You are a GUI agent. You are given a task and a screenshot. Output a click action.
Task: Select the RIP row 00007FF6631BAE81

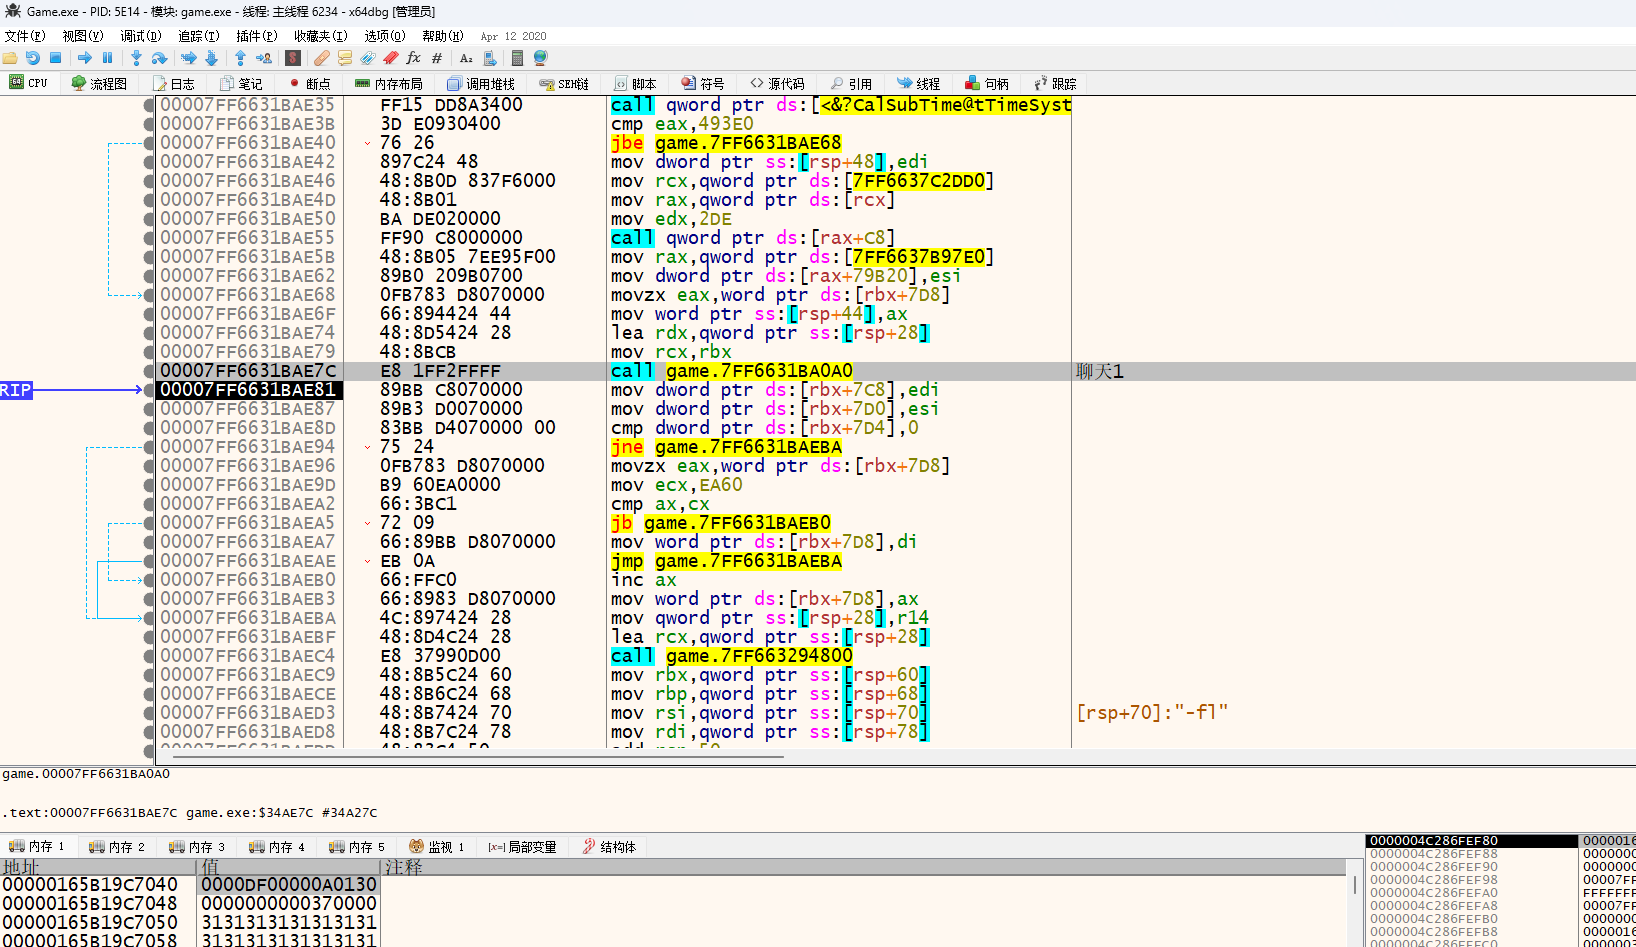pos(248,390)
